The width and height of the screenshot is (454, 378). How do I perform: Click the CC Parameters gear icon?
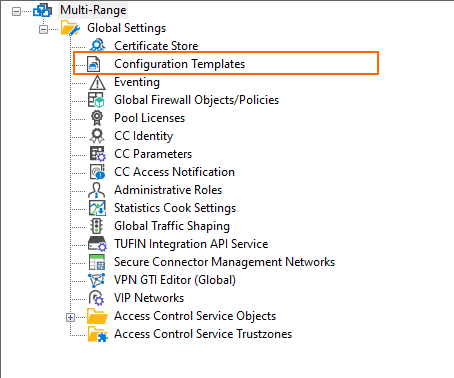coord(98,154)
